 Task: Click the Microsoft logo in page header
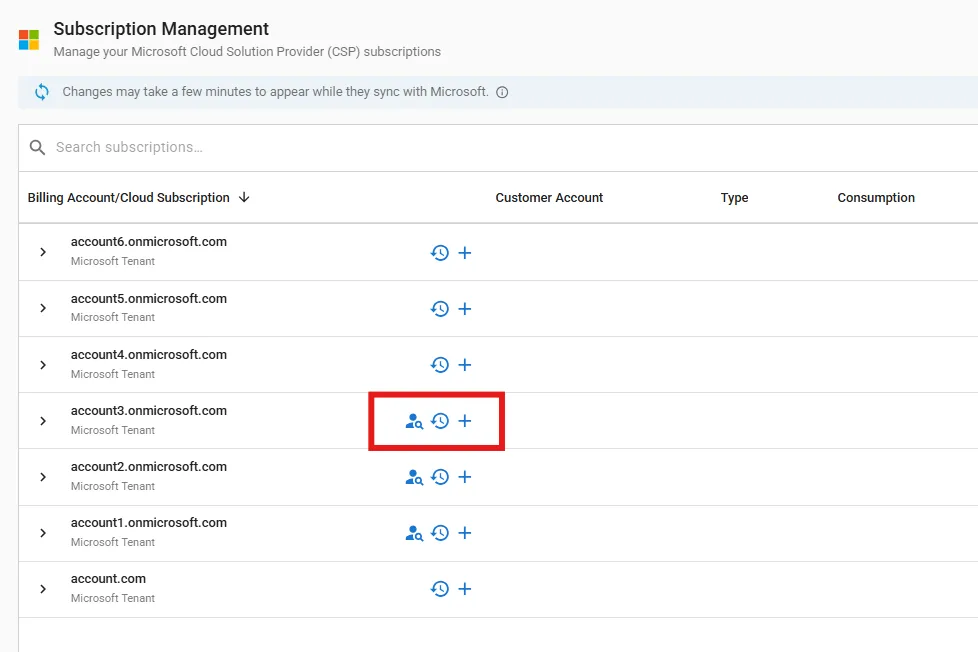click(29, 39)
